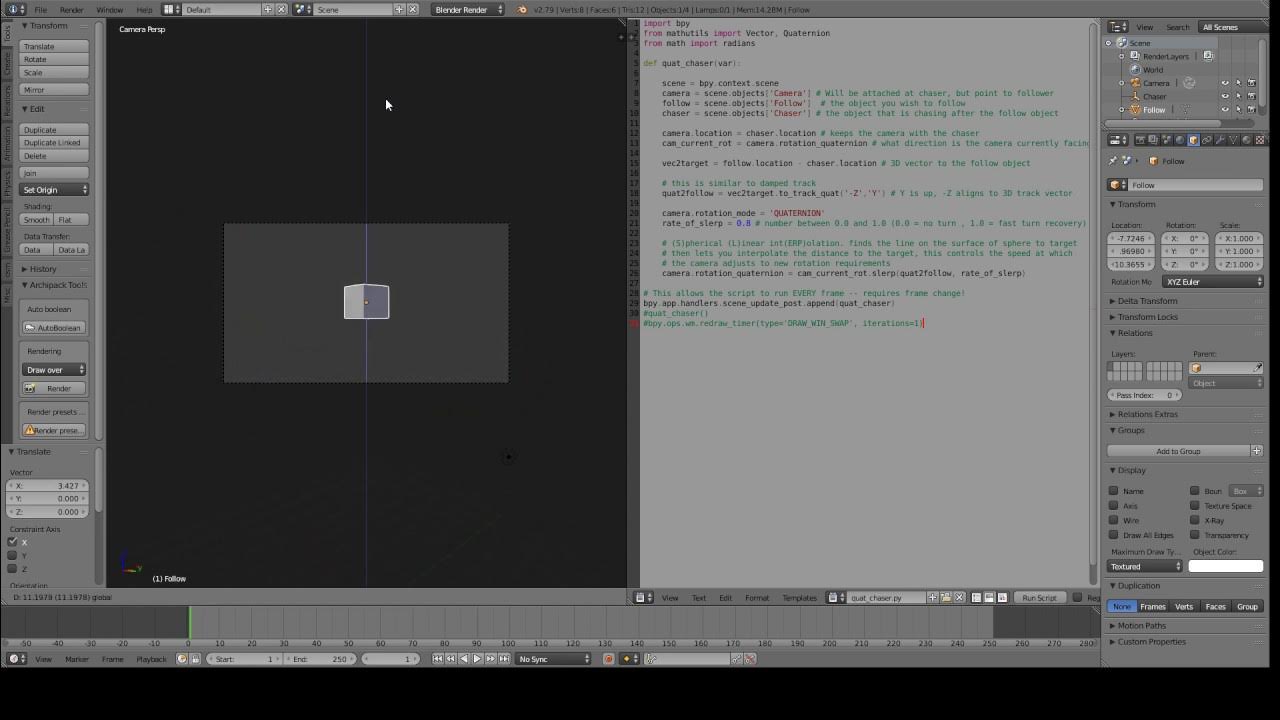This screenshot has height=720, width=1280.
Task: Click the auto-keyframe record button
Action: tap(608, 659)
